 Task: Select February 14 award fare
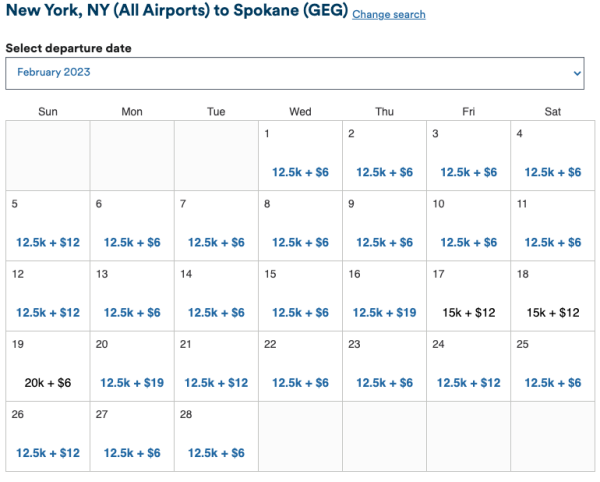pyautogui.click(x=216, y=312)
